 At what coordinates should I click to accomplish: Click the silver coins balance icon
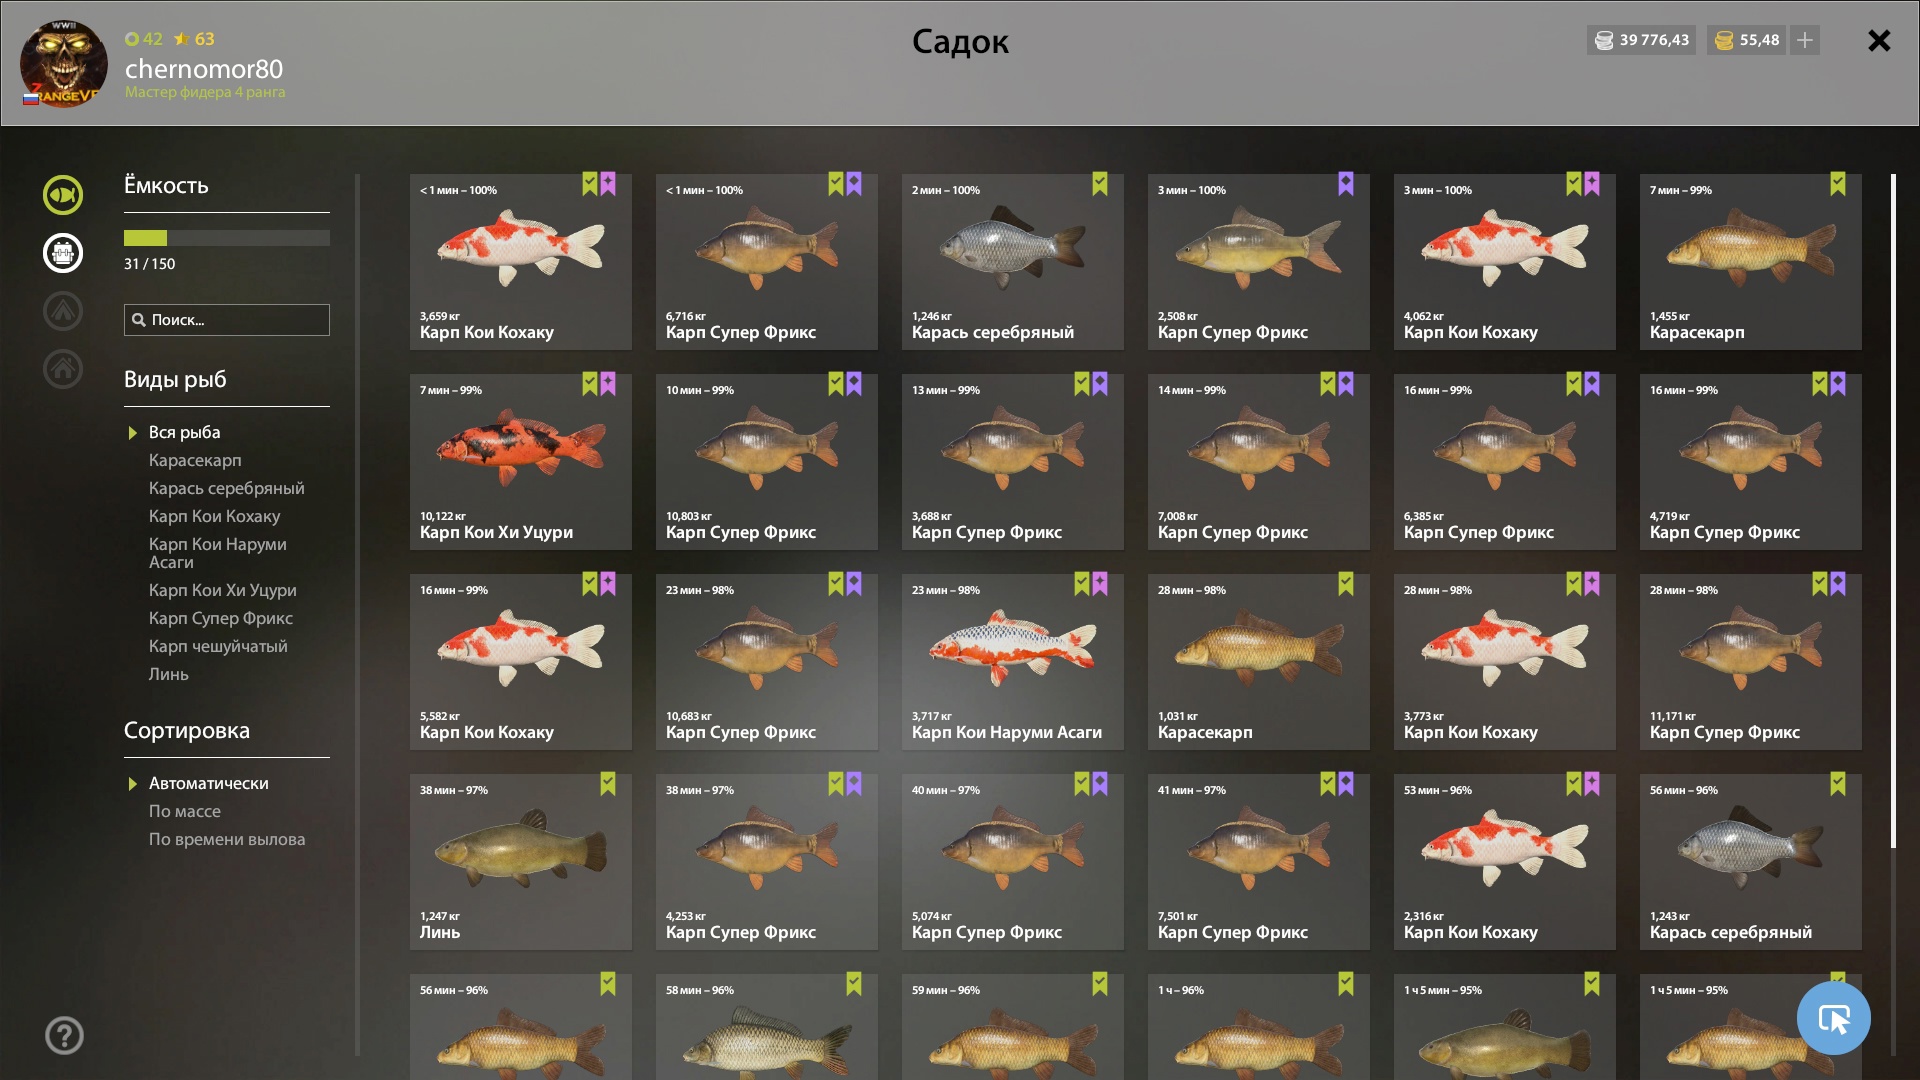click(x=1604, y=40)
